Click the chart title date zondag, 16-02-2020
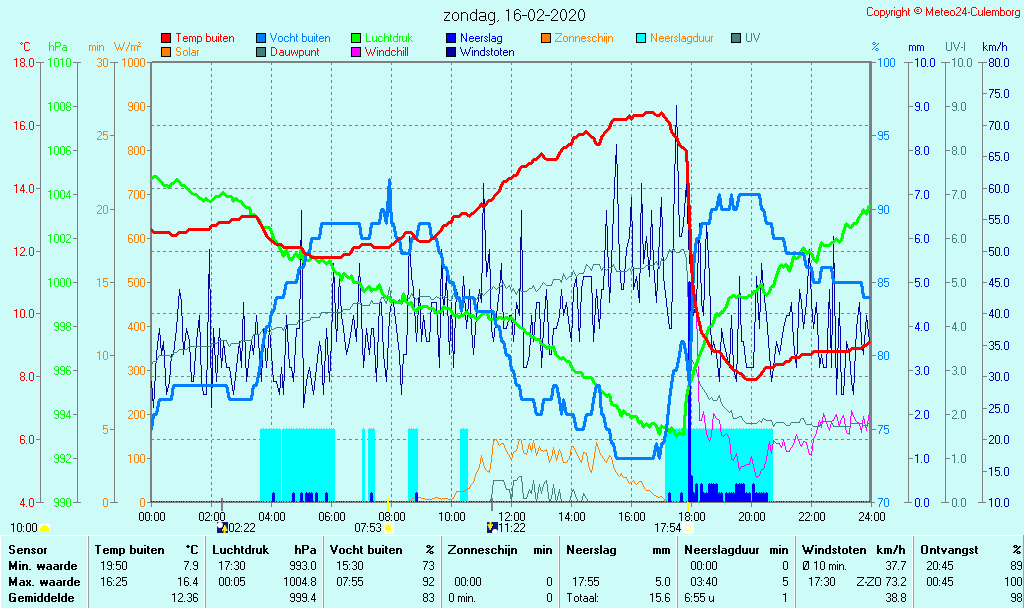This screenshot has height=608, width=1026. click(514, 15)
